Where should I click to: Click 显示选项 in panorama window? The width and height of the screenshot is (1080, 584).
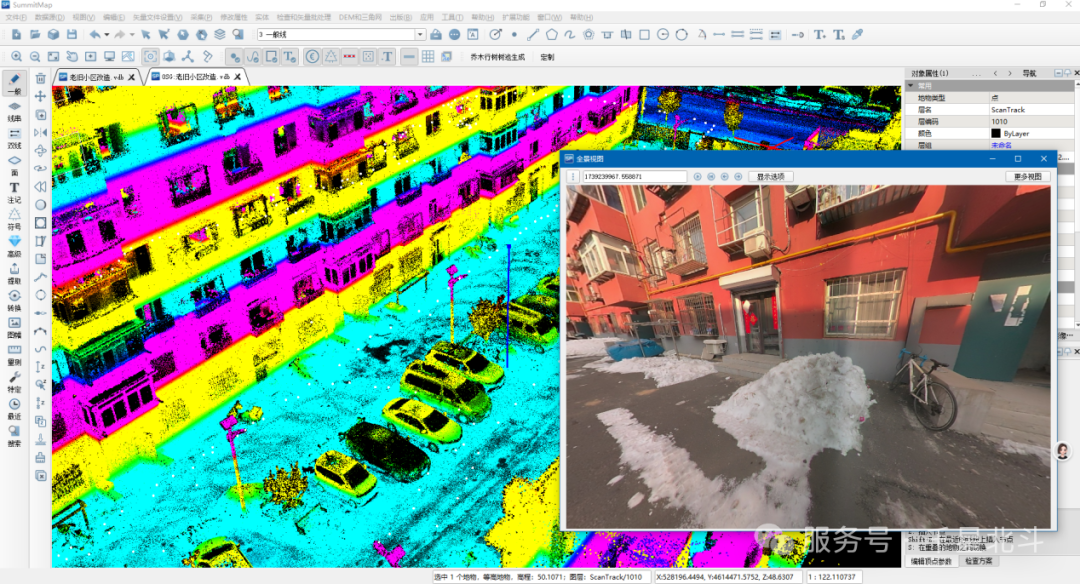[x=771, y=177]
